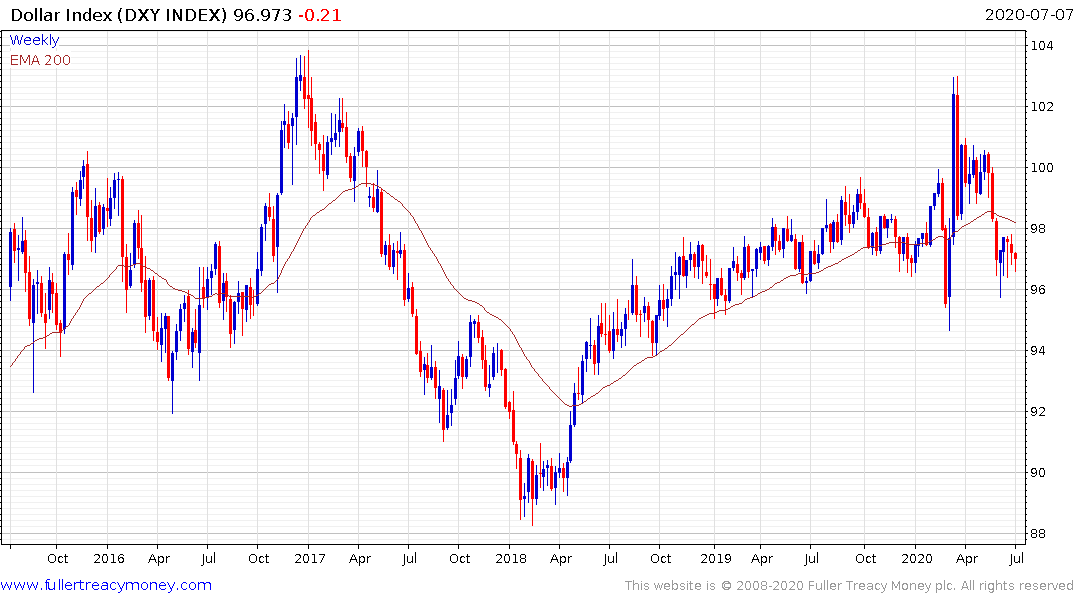Click the 2018 year axis label
This screenshot has height=600, width=1075.
click(x=511, y=558)
